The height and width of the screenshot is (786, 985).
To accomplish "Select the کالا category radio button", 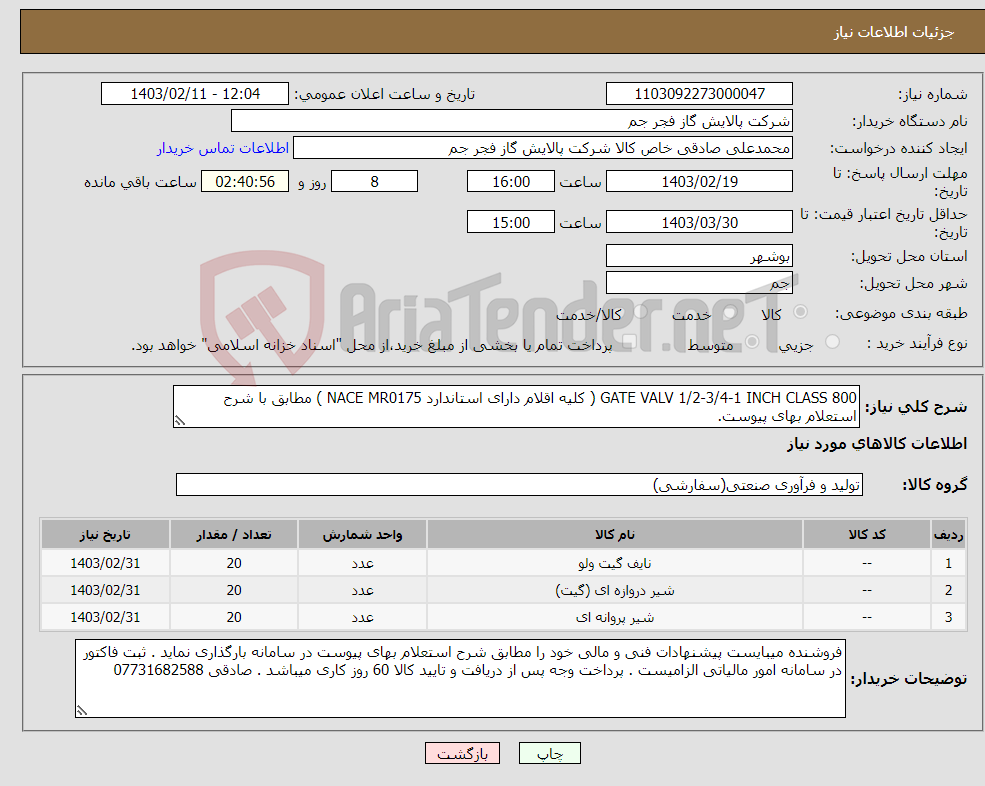I will click(x=800, y=312).
